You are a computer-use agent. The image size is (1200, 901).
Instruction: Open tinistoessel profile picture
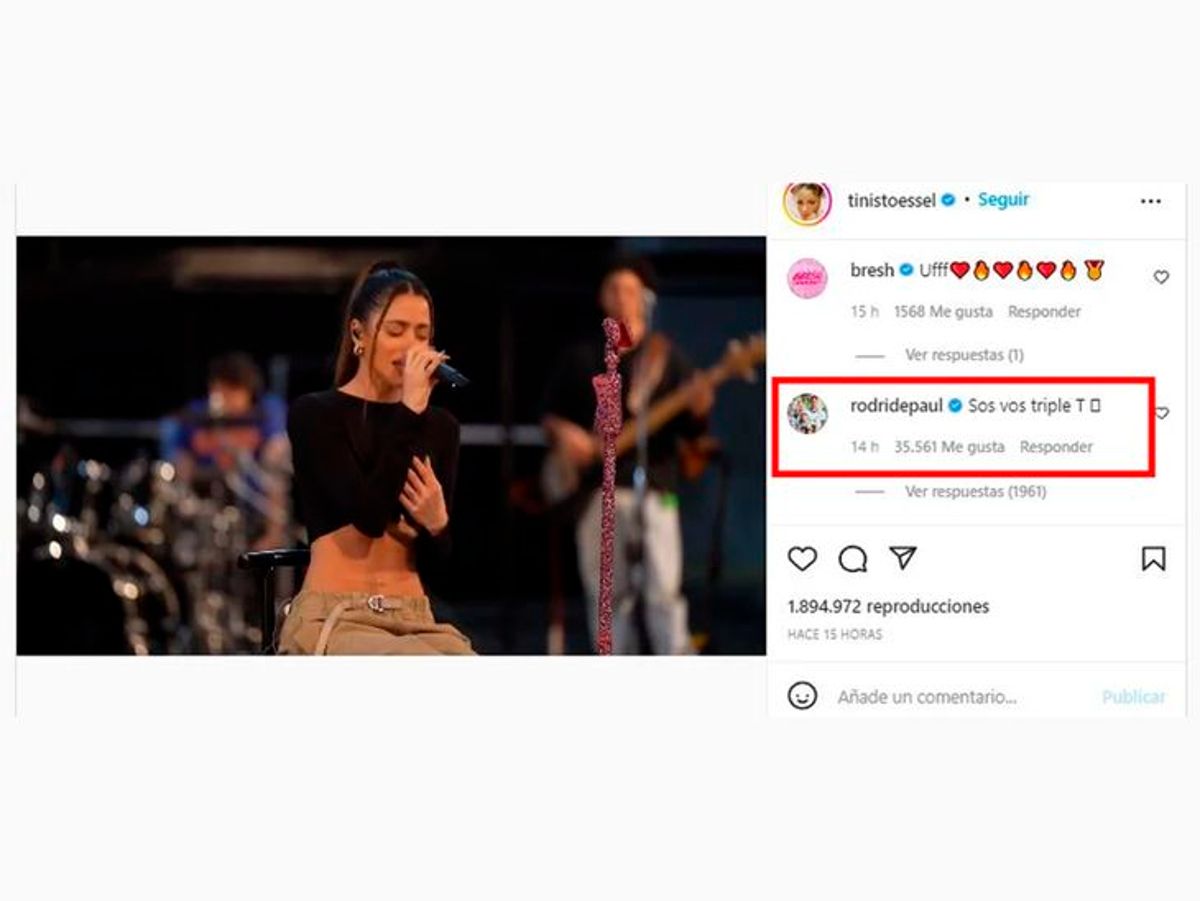pyautogui.click(x=807, y=203)
